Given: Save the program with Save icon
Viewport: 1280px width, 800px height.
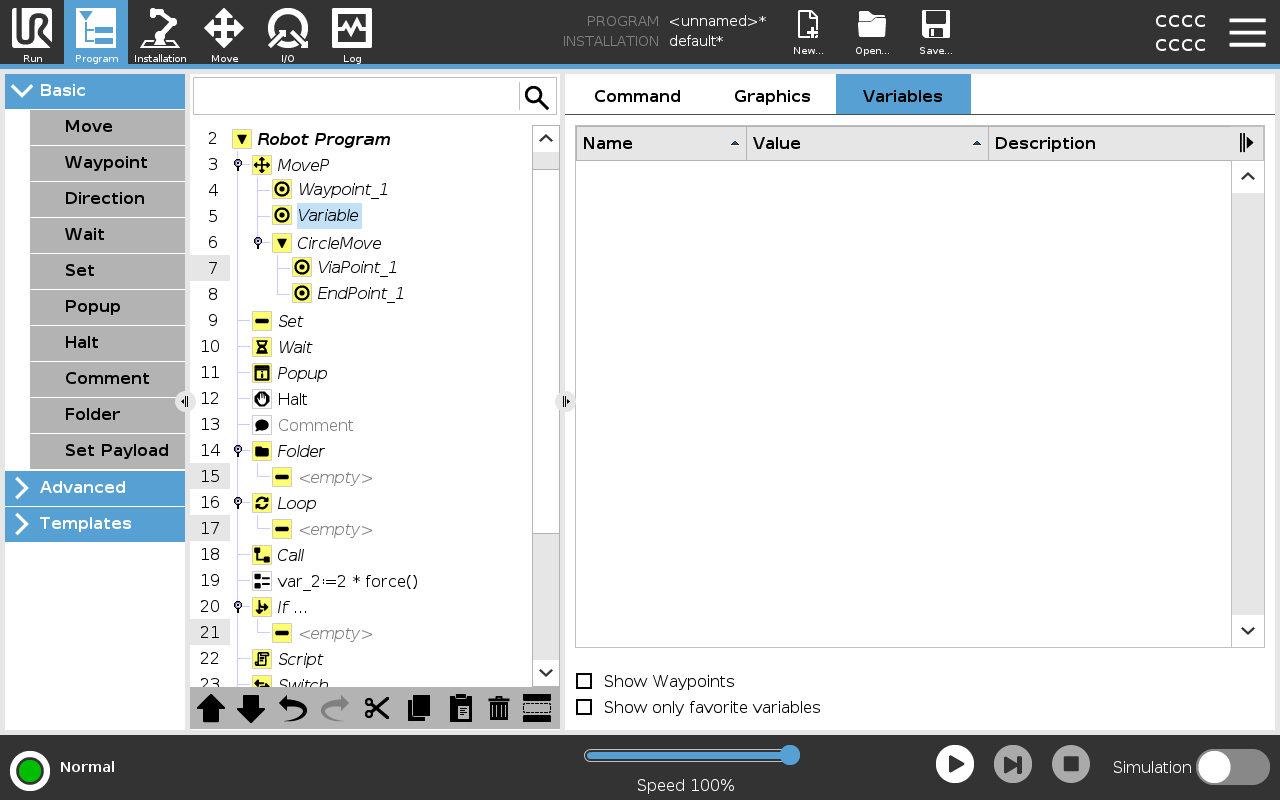Looking at the screenshot, I should 935,34.
